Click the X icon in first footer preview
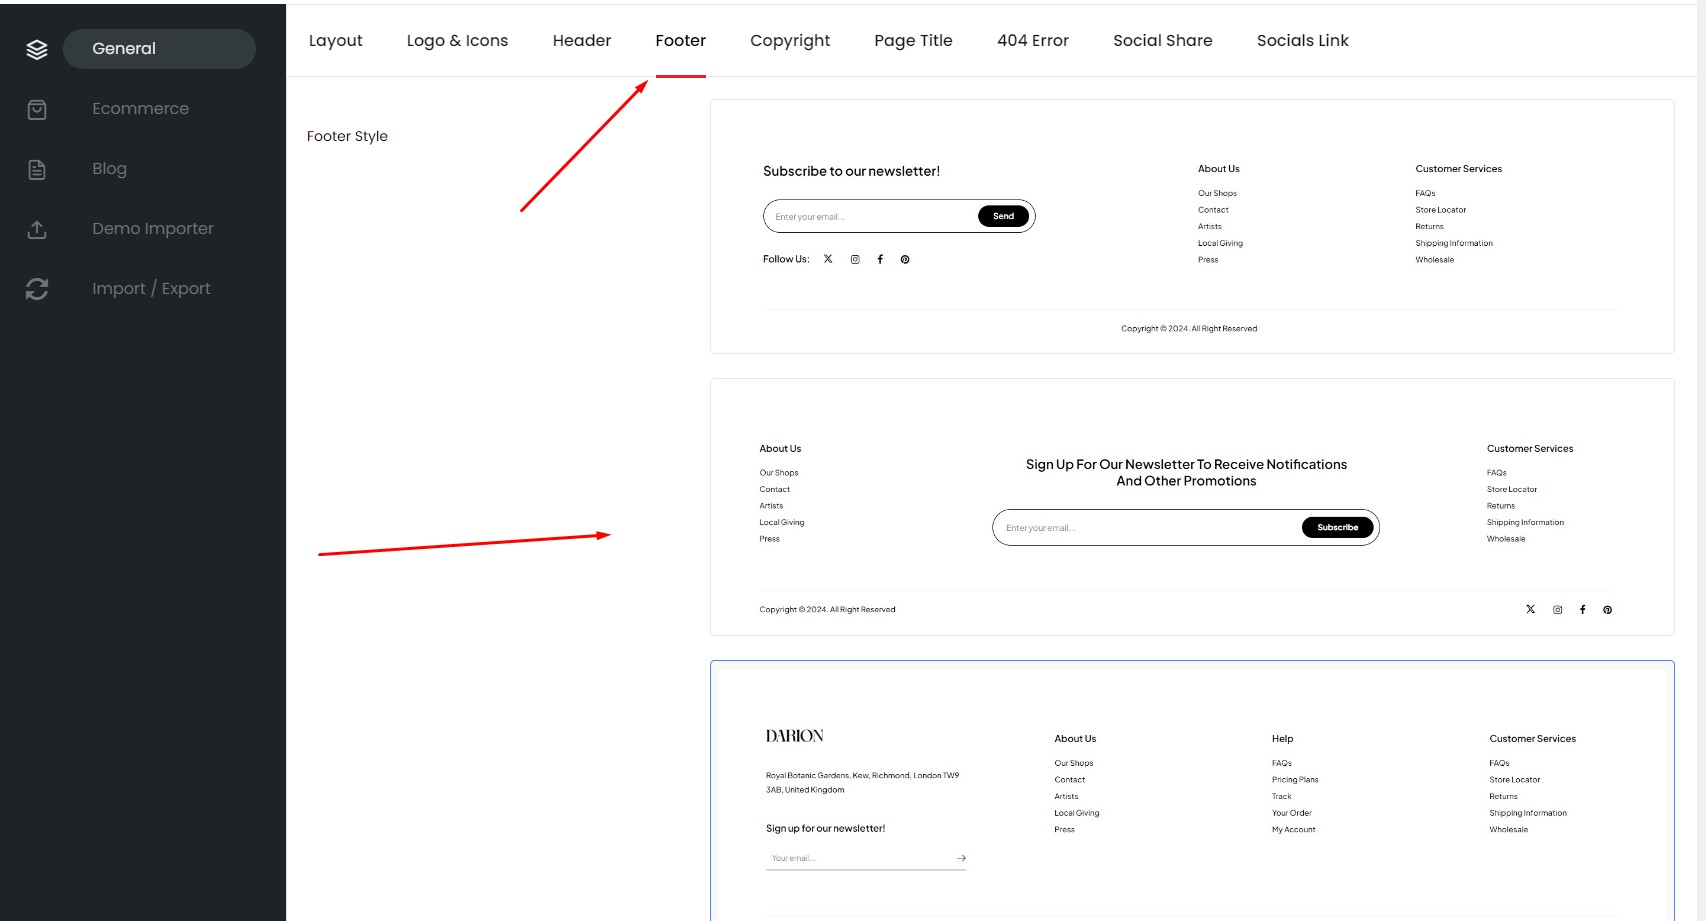This screenshot has width=1706, height=921. point(828,259)
